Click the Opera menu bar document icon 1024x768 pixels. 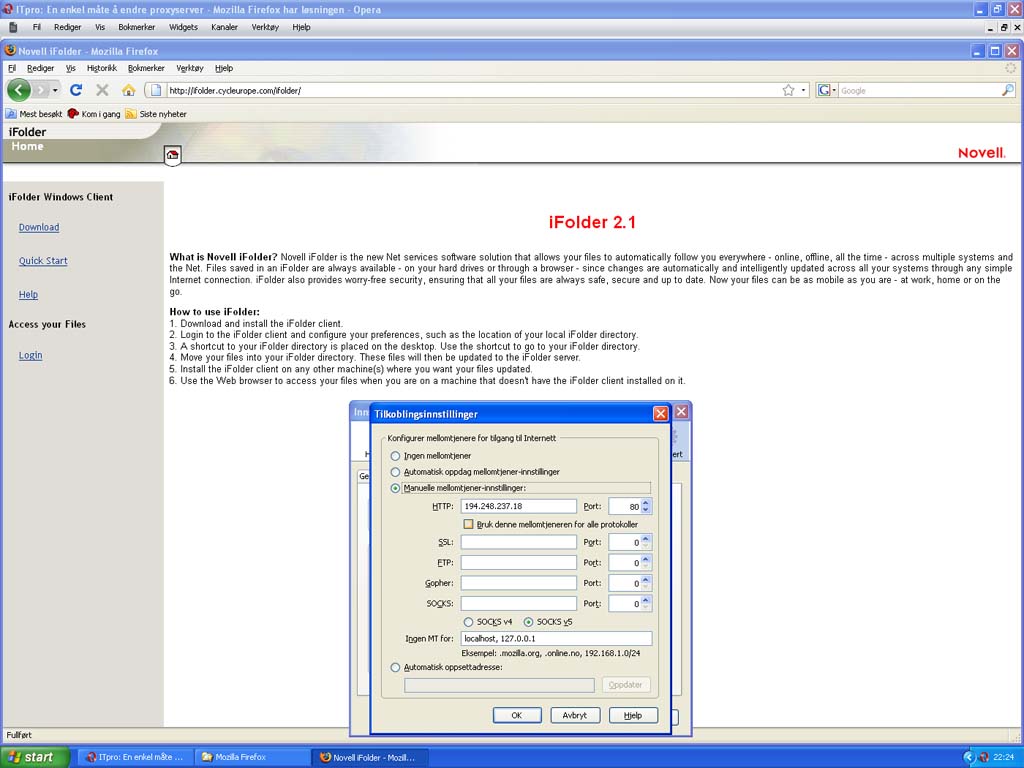(13, 27)
